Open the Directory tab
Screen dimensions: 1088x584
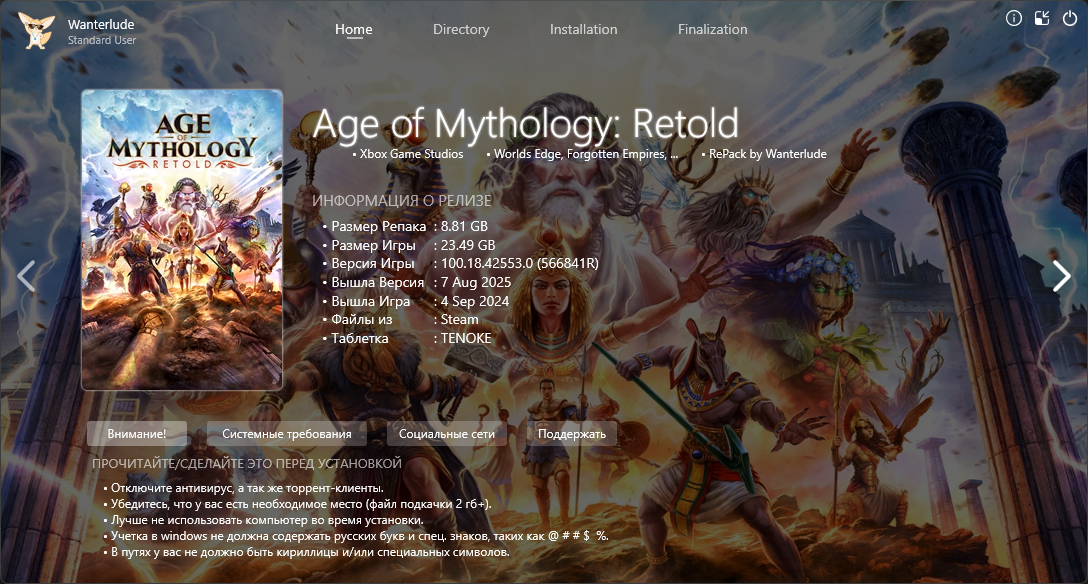[461, 29]
